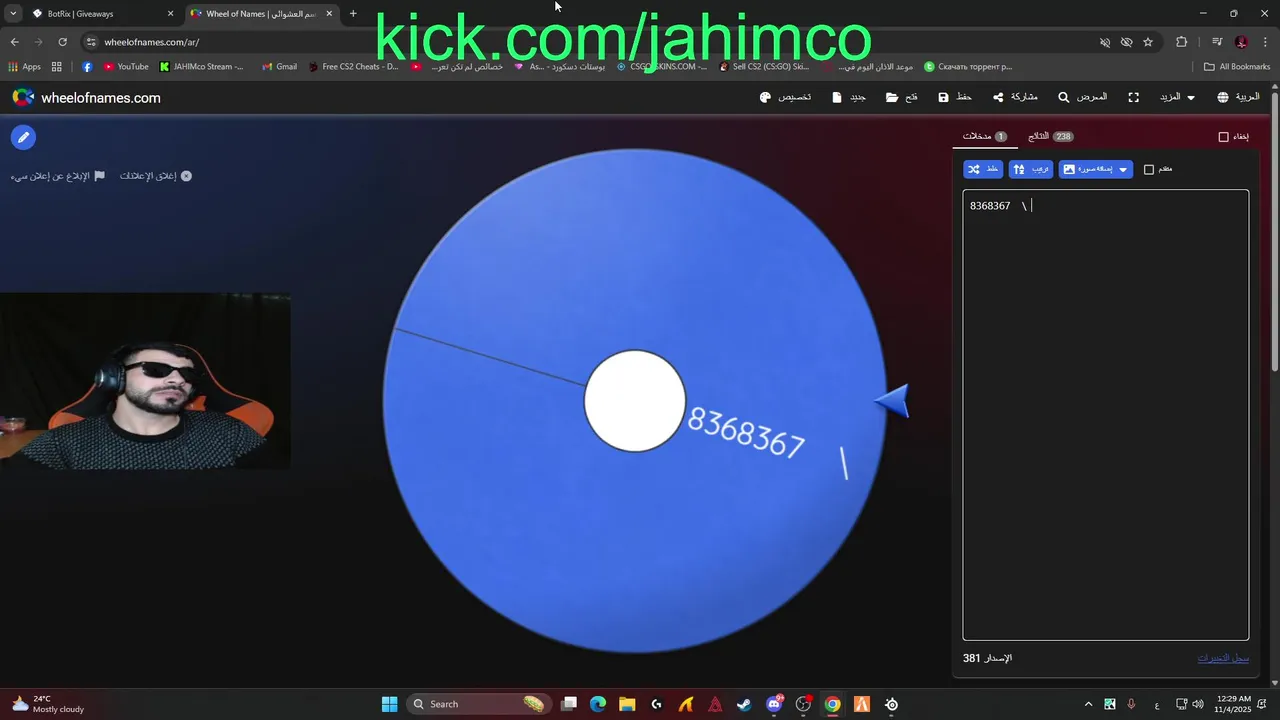Save the wheel (حفظ)

[955, 97]
